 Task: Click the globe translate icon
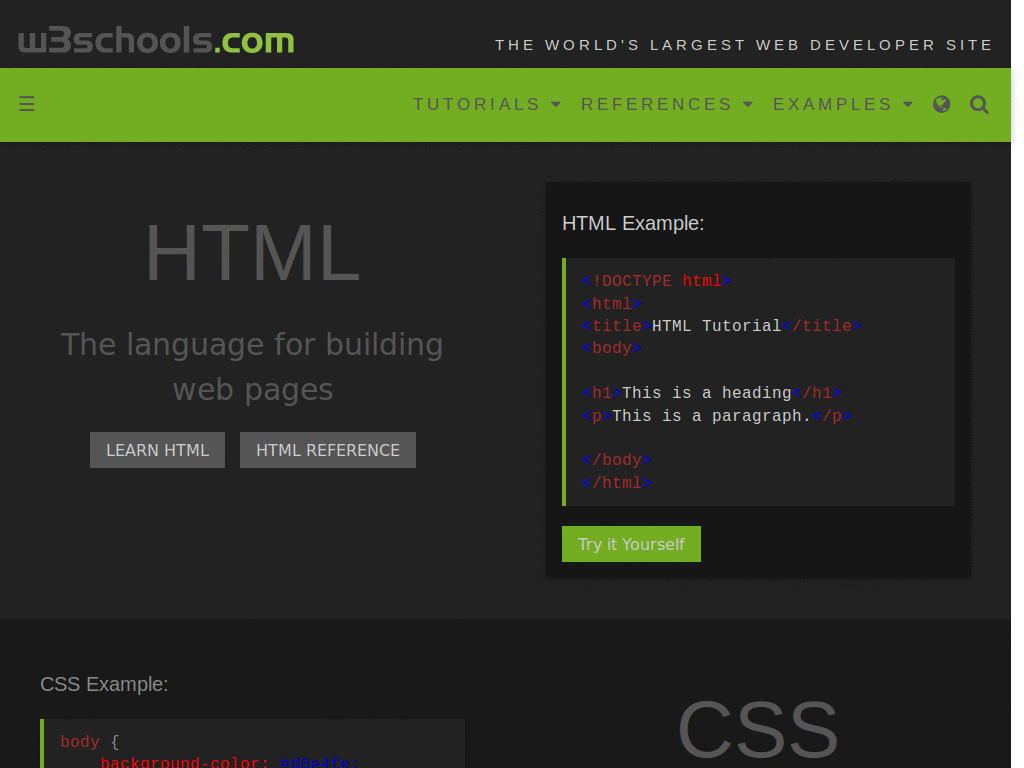(941, 104)
